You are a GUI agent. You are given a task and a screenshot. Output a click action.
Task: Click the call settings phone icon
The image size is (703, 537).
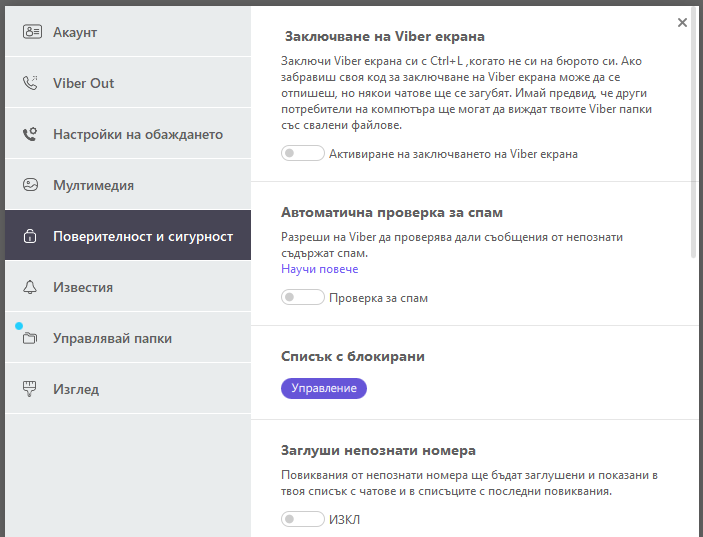point(31,134)
